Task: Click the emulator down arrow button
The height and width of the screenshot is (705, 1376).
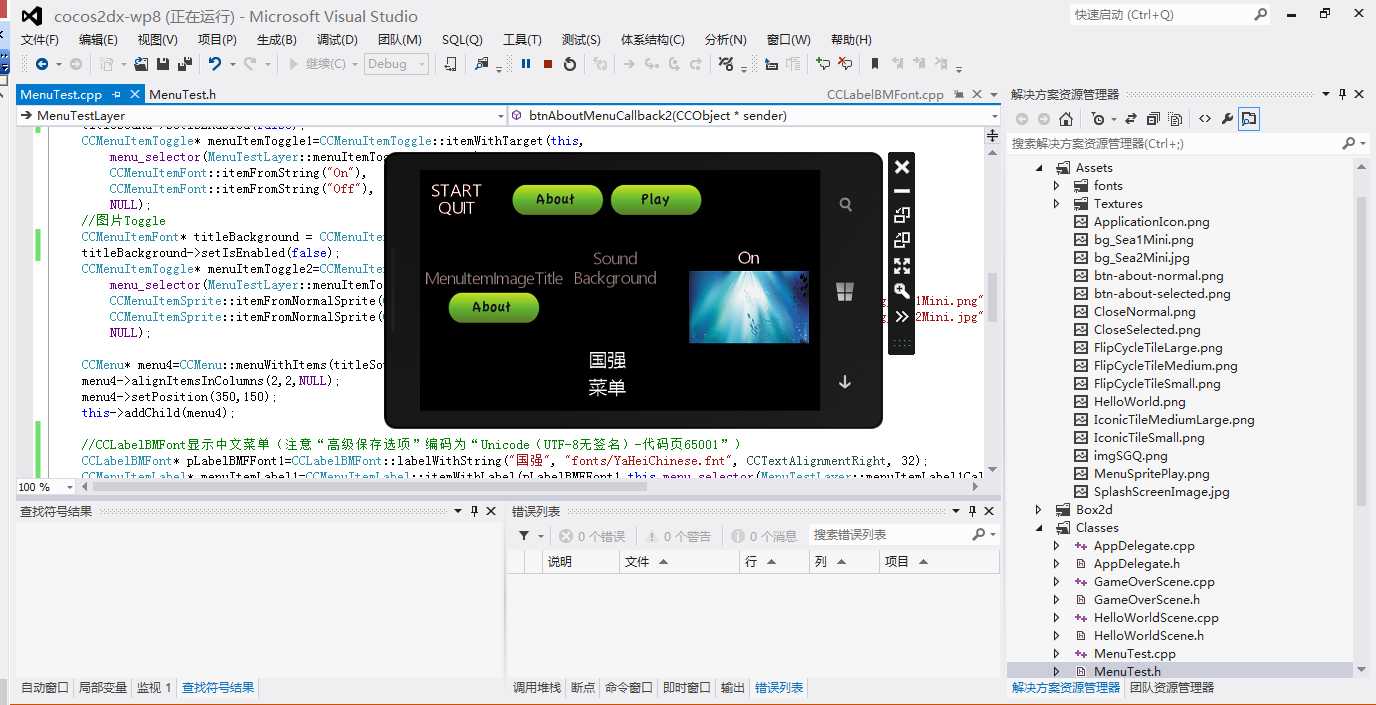Action: click(845, 382)
